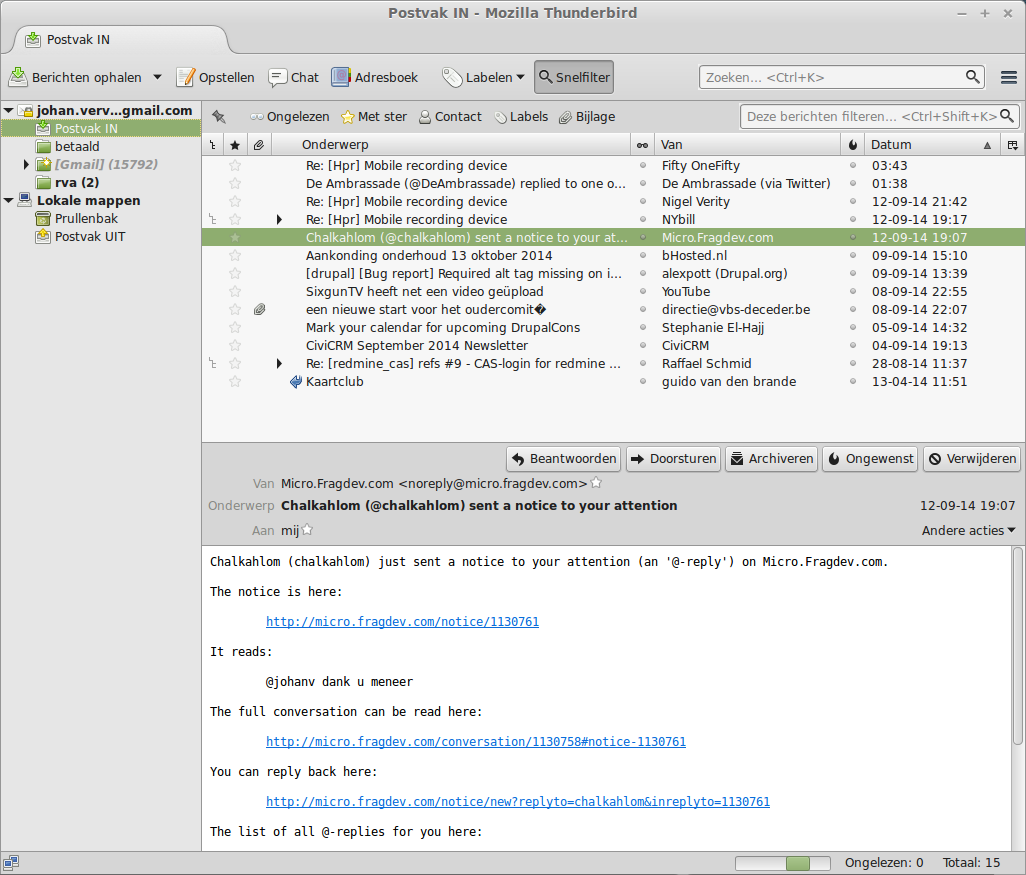Image resolution: width=1026 pixels, height=875 pixels.
Task: Click the Berichten ophalen download icon
Action: [x=18, y=77]
